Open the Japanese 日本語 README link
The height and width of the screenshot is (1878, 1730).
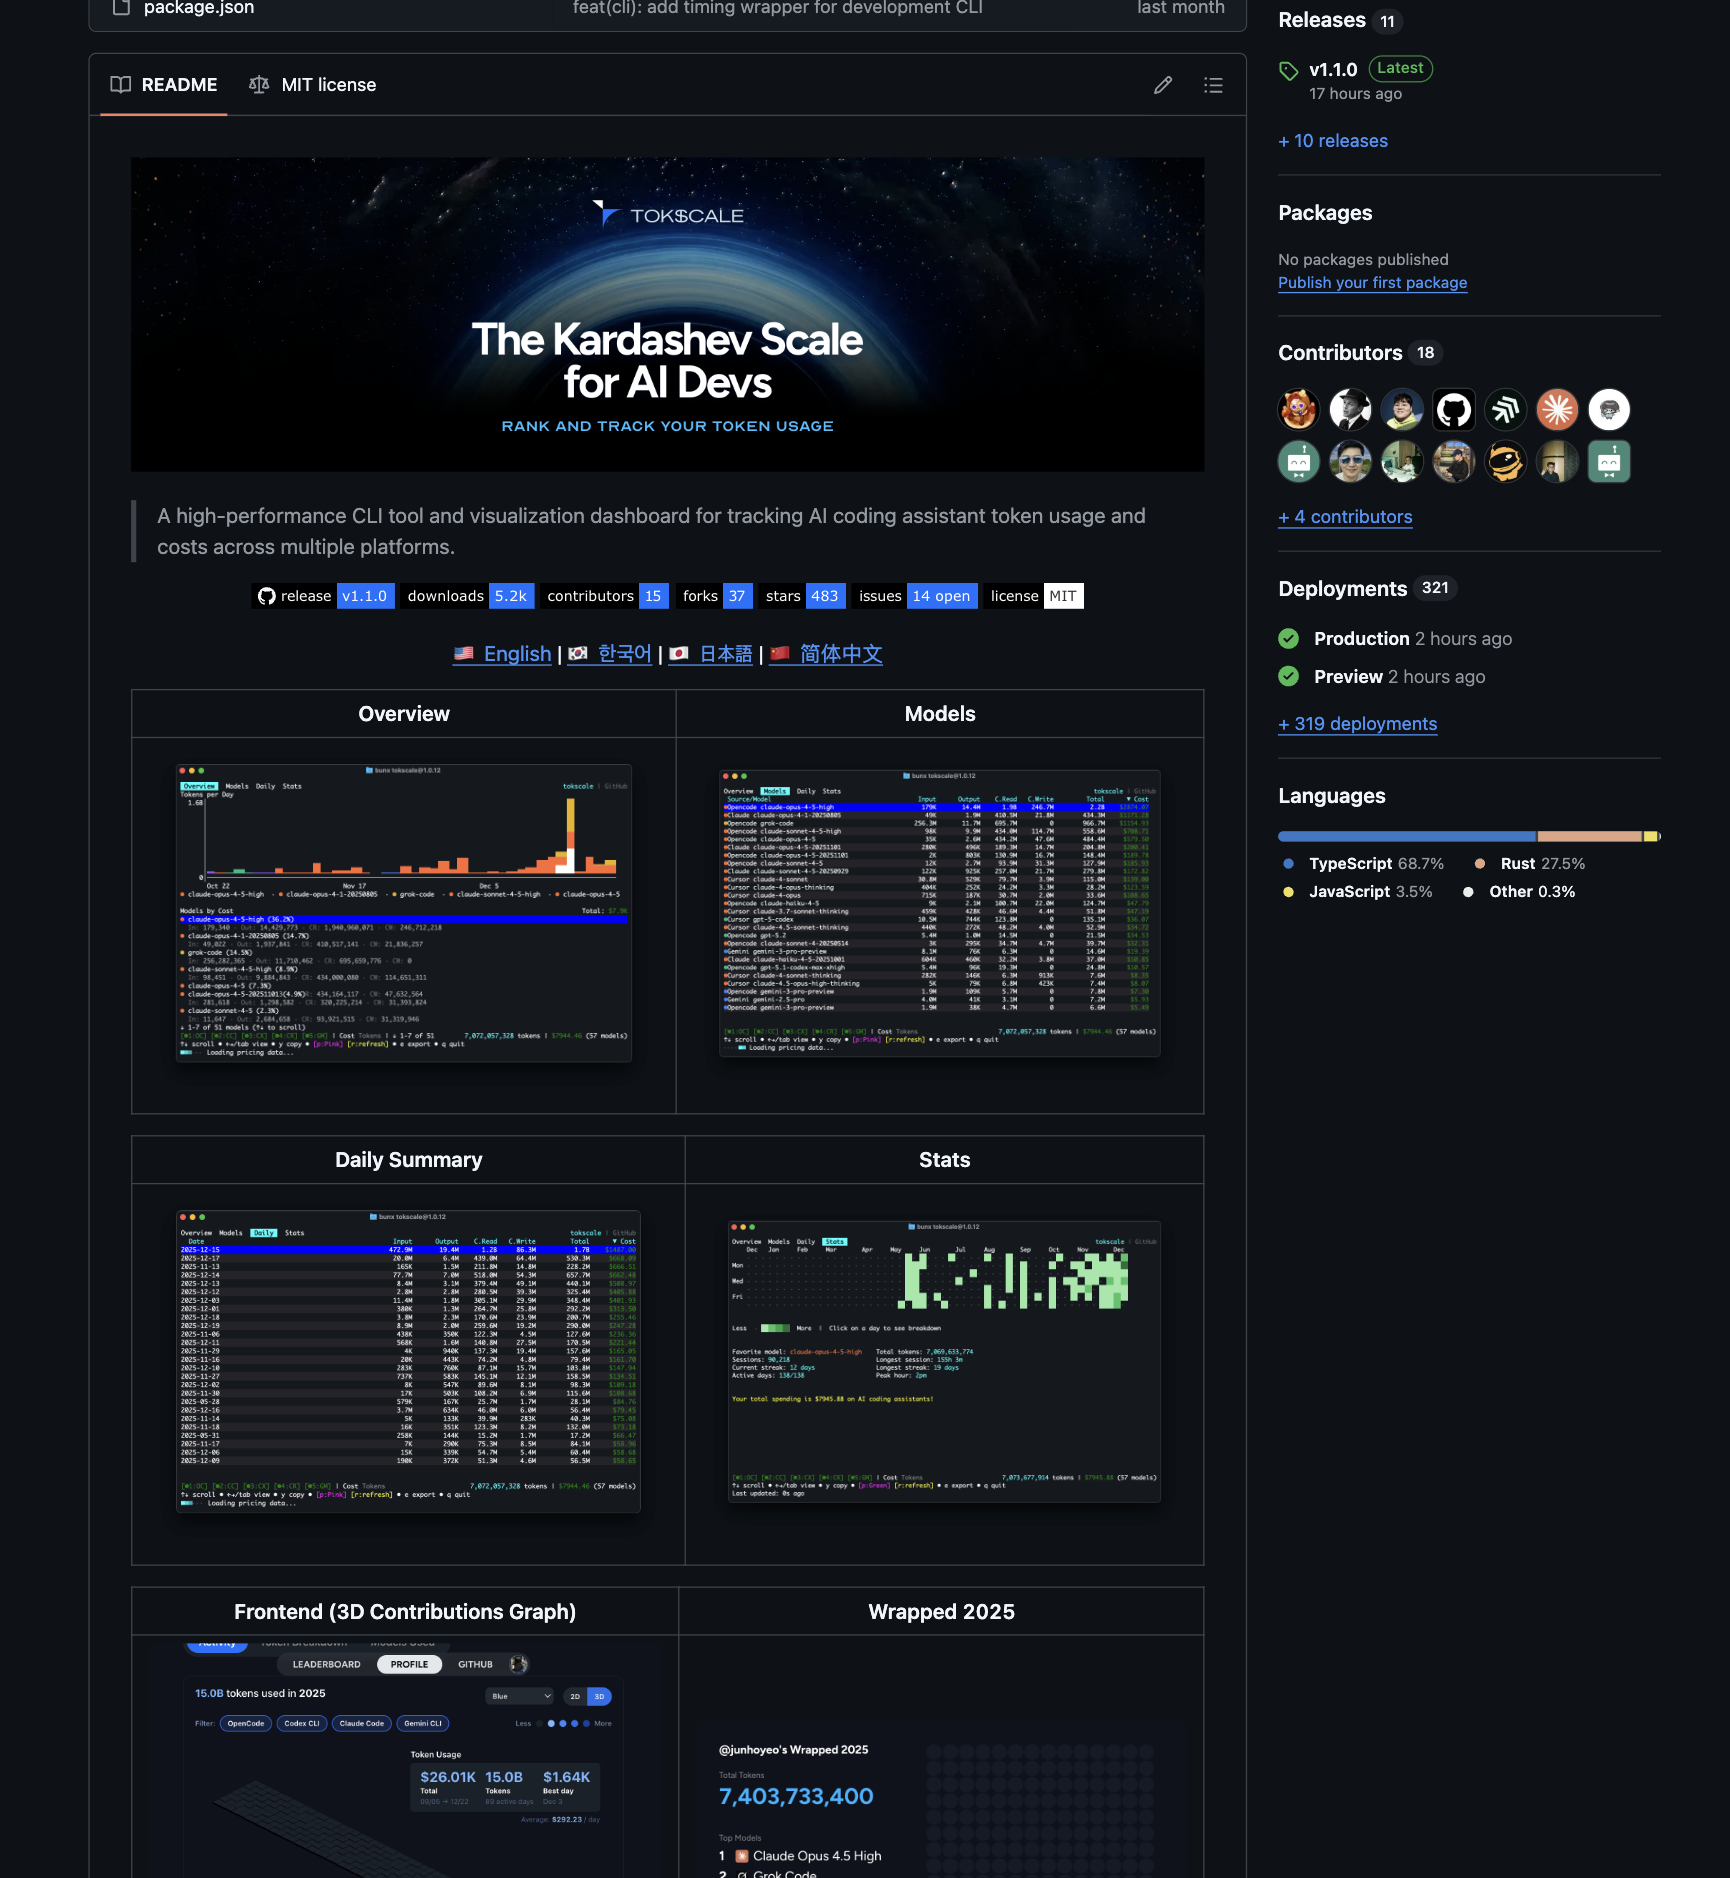pyautogui.click(x=711, y=654)
